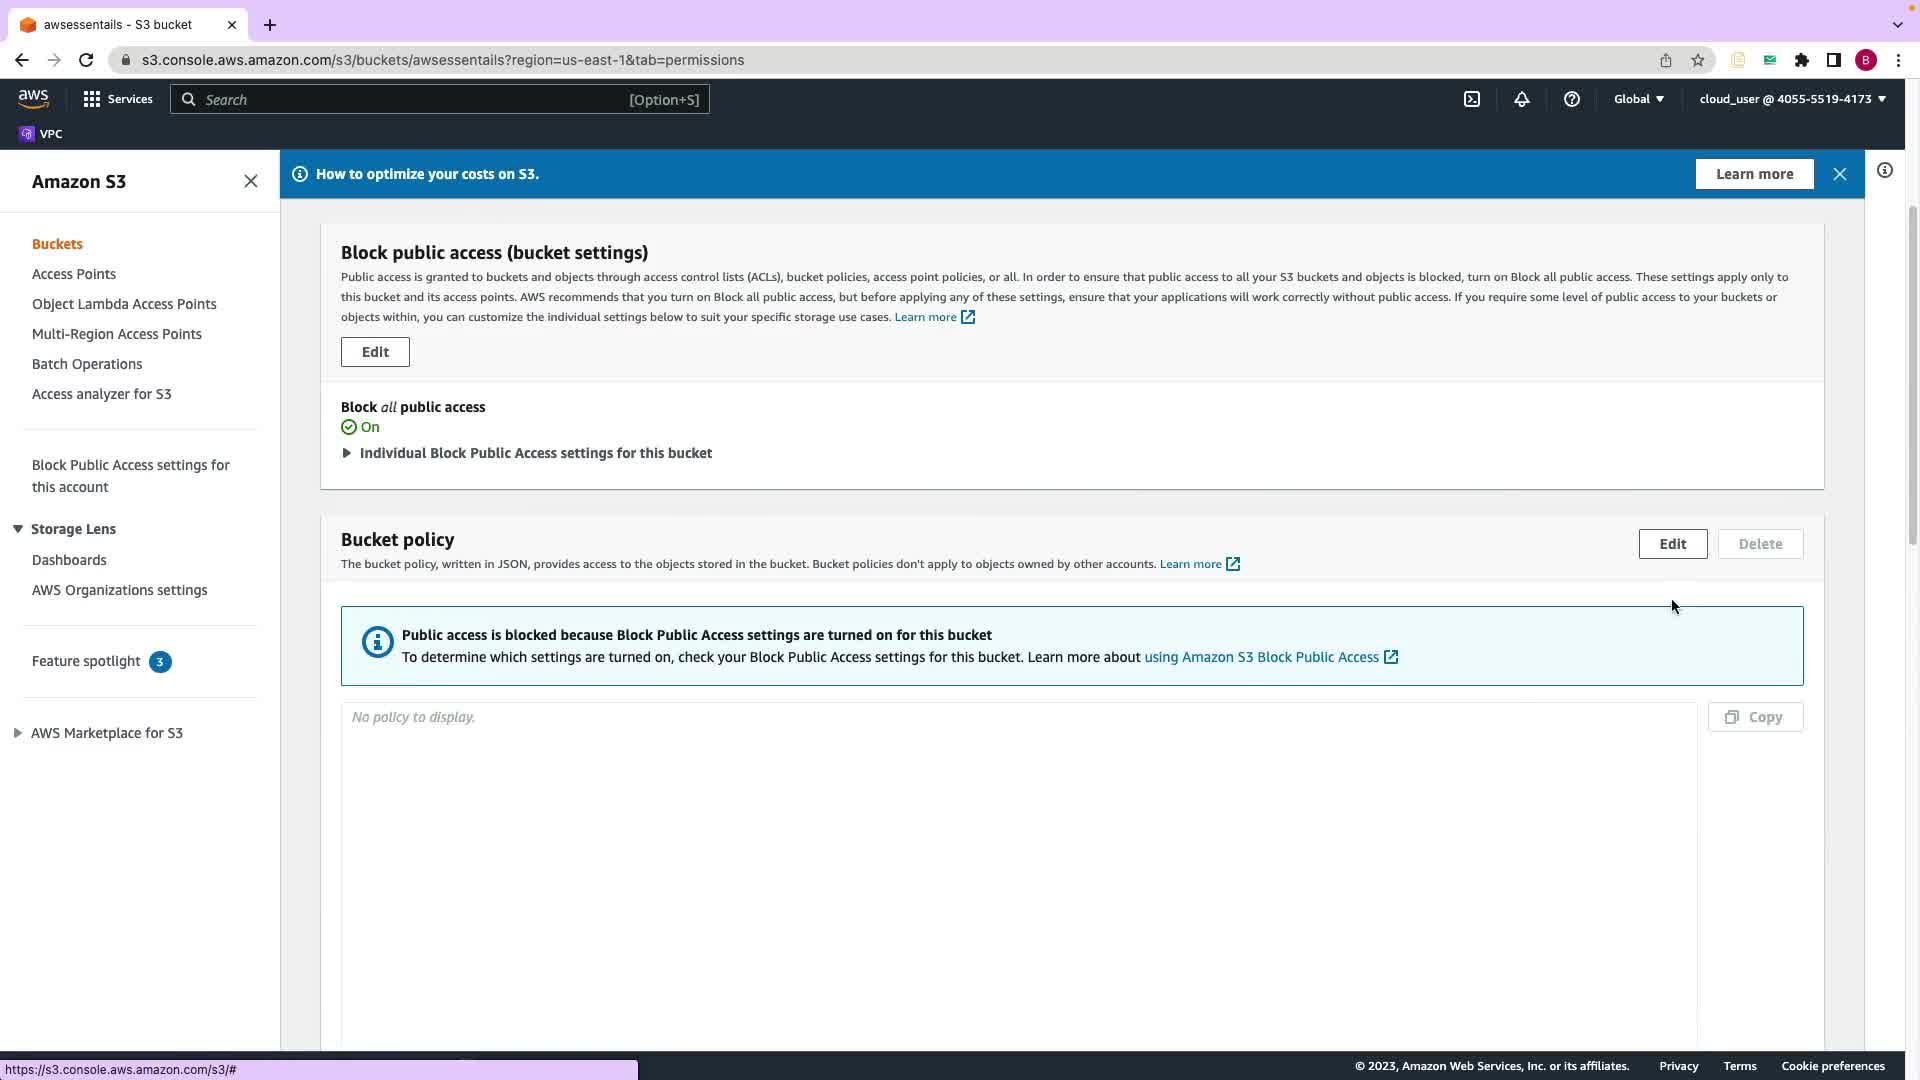Open the Services grid menu
This screenshot has height=1080, width=1920.
pyautogui.click(x=118, y=99)
